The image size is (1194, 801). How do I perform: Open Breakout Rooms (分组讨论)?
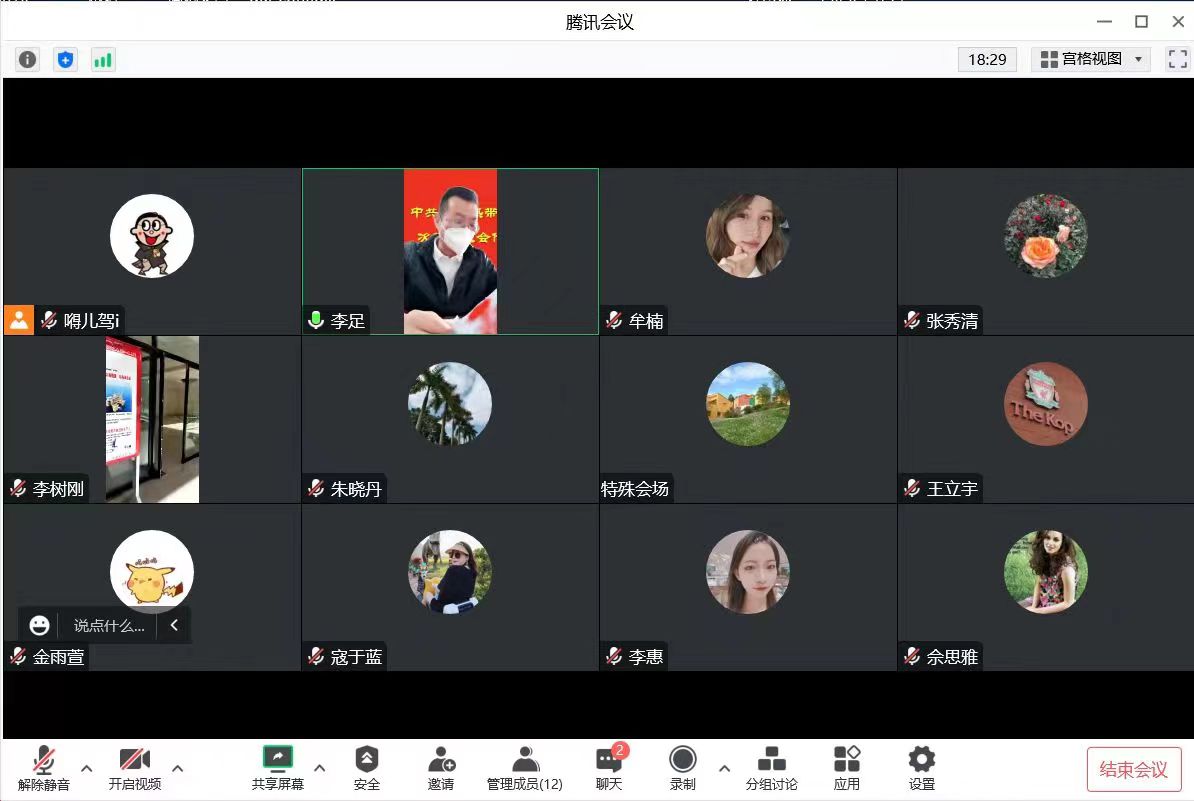click(x=771, y=768)
